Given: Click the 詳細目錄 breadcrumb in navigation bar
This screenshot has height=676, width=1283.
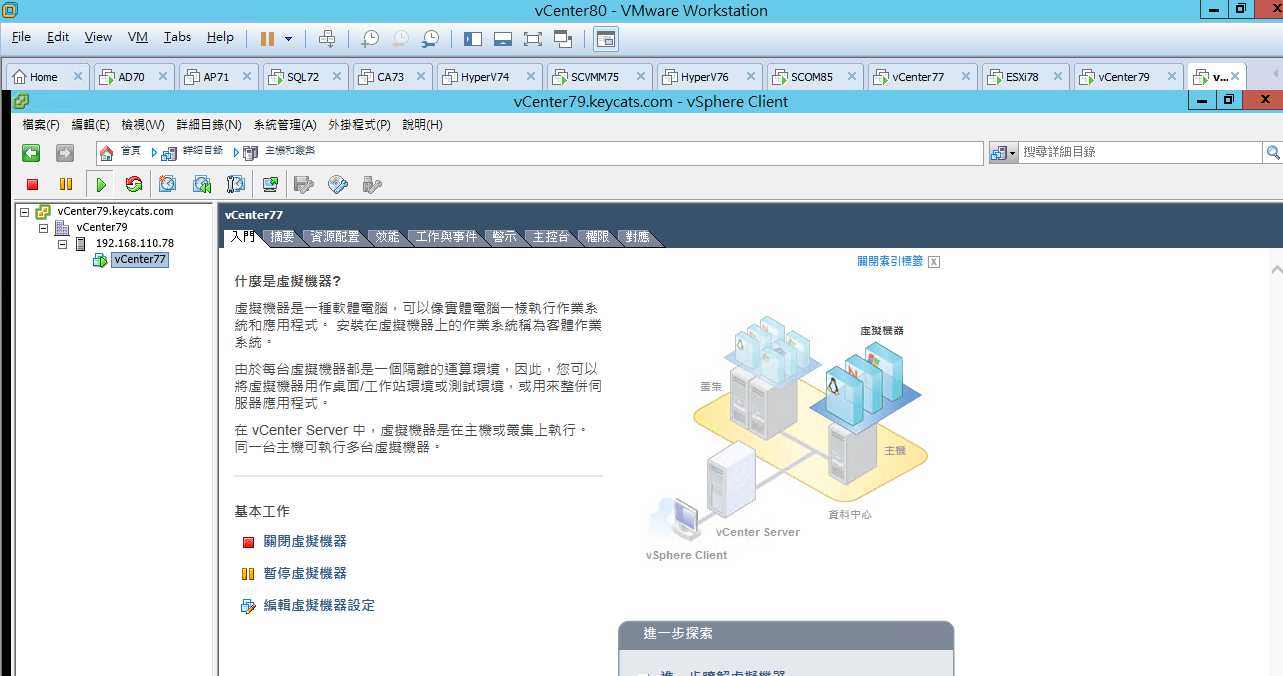Looking at the screenshot, I should pyautogui.click(x=202, y=152).
